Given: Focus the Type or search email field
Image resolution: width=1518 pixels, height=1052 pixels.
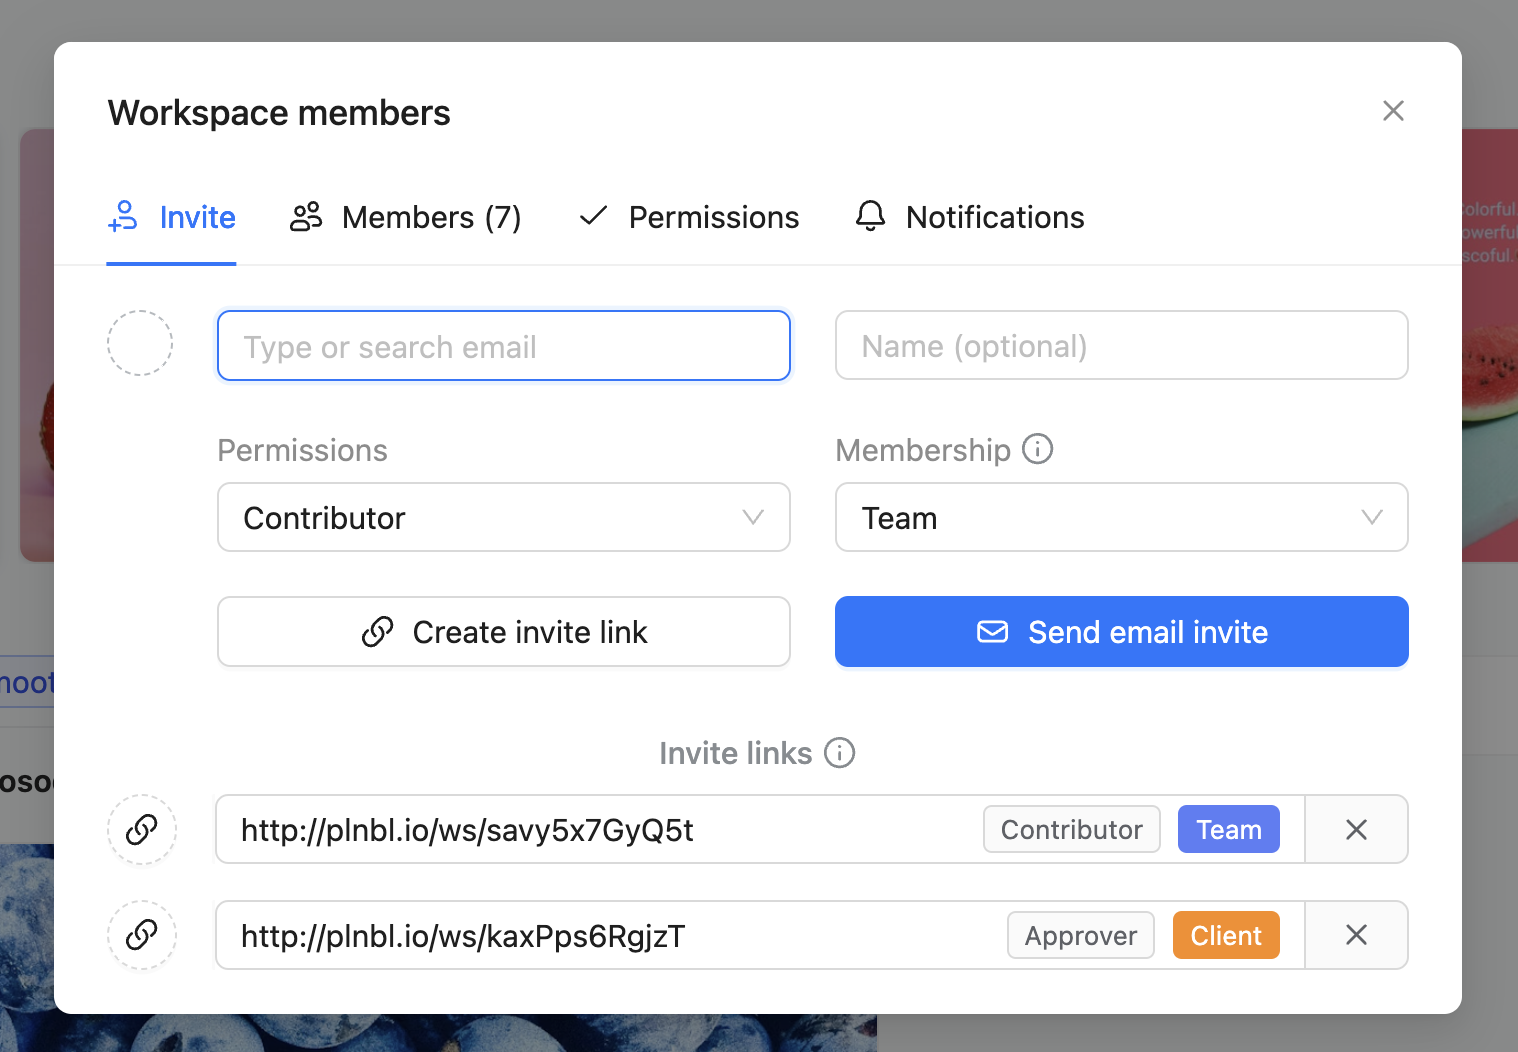Looking at the screenshot, I should tap(503, 346).
